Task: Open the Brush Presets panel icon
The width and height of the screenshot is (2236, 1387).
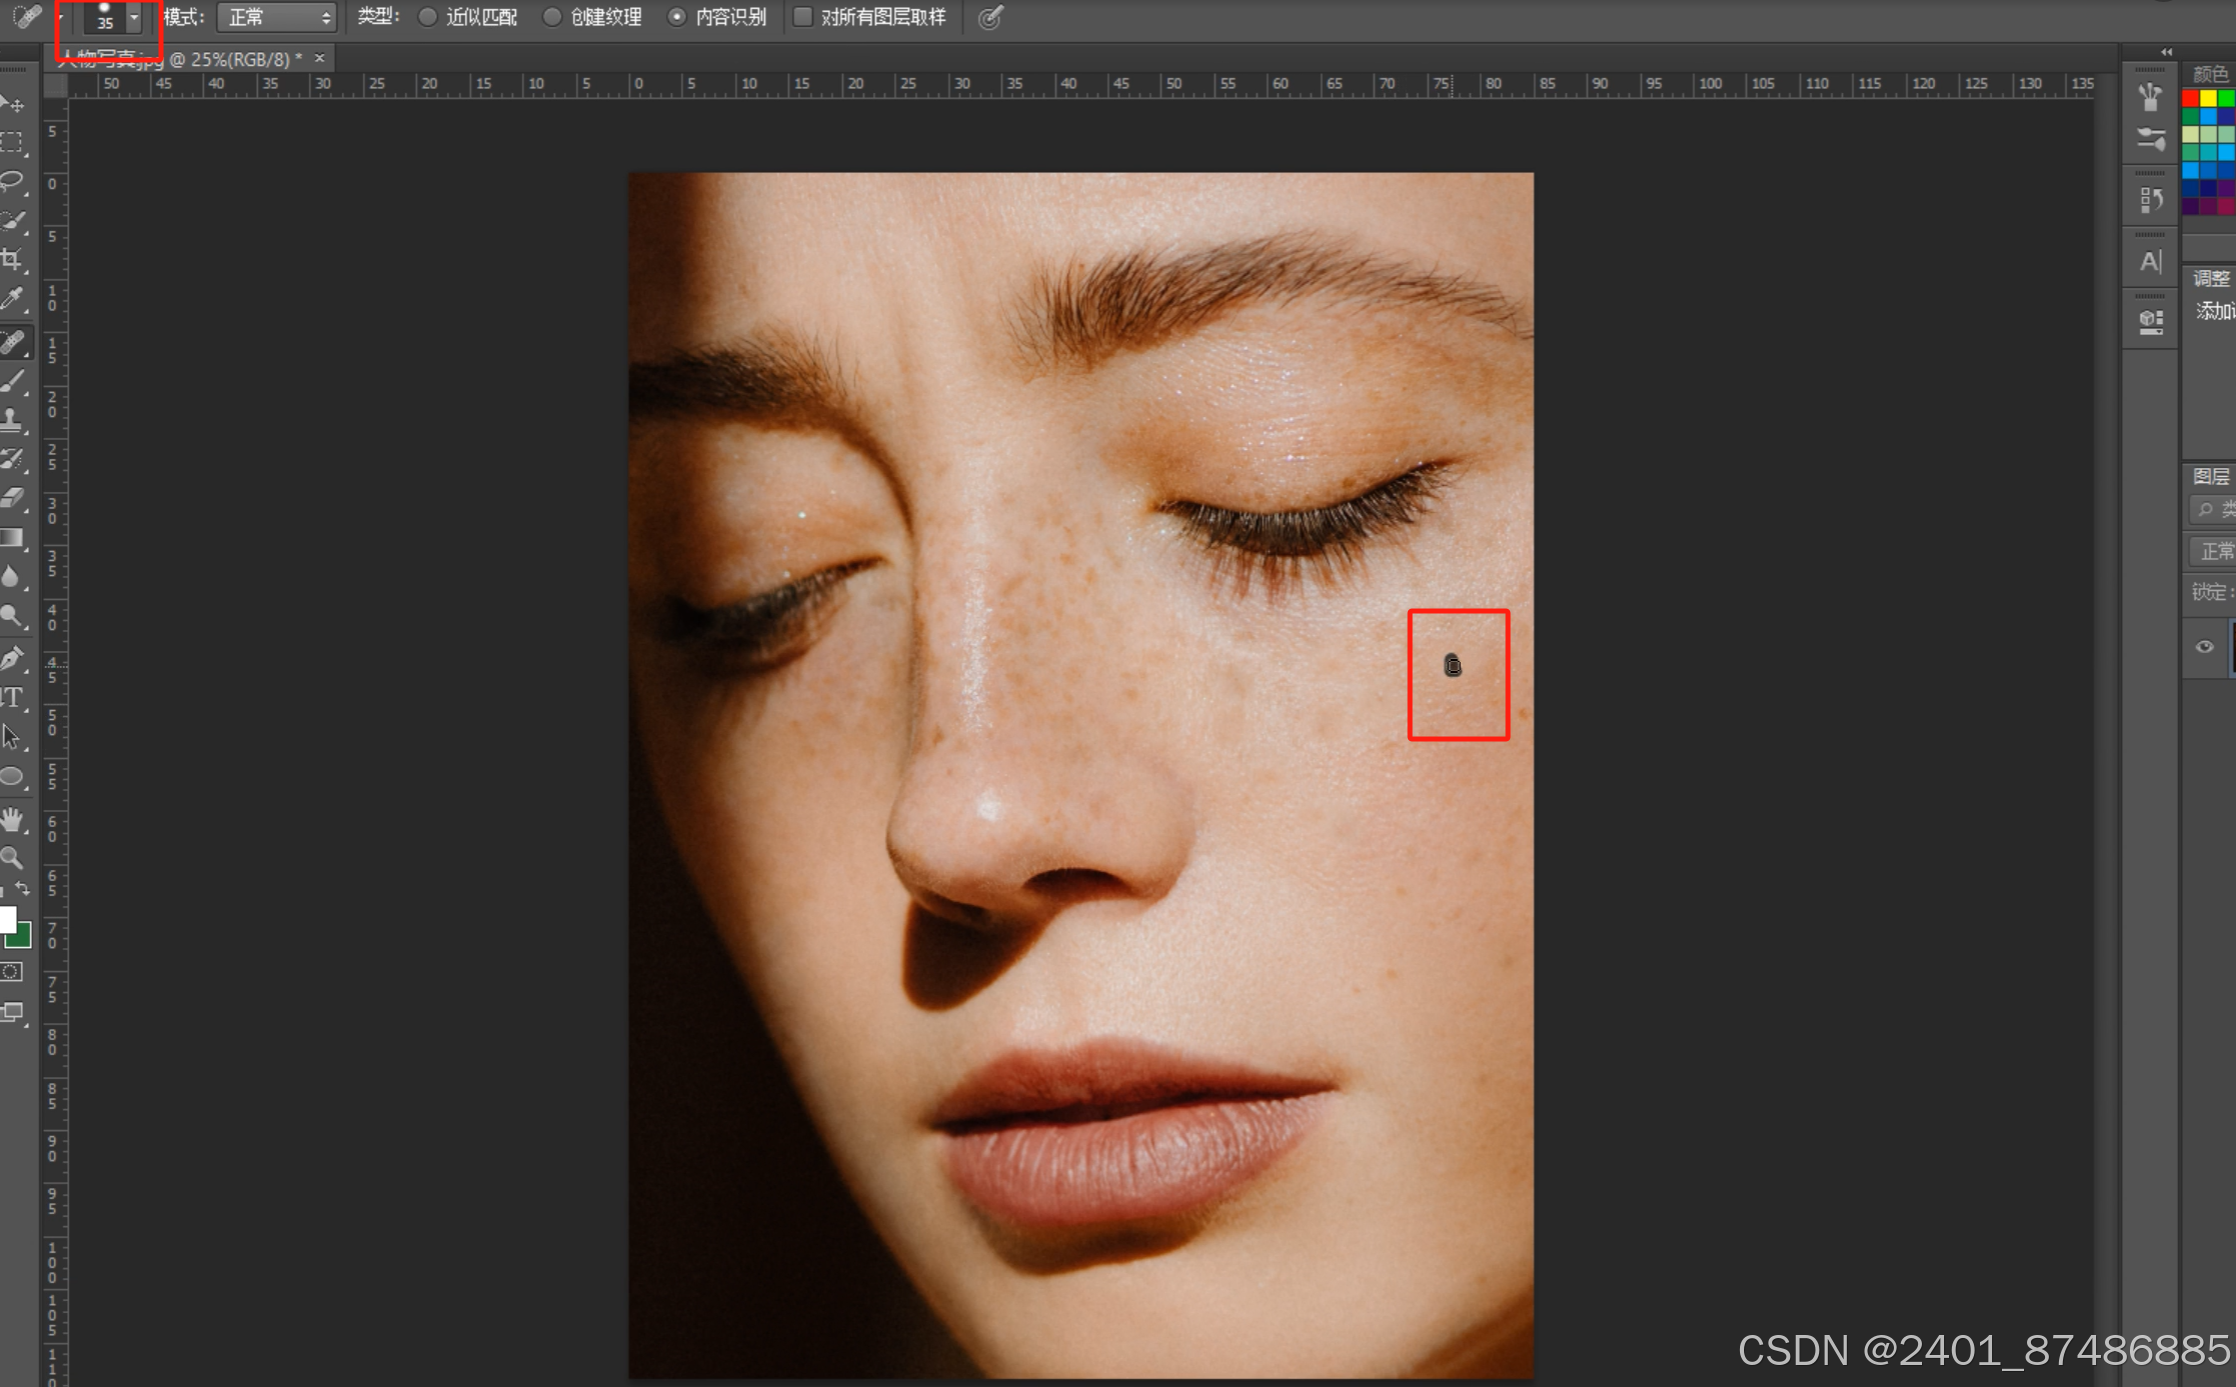Action: point(2151,139)
